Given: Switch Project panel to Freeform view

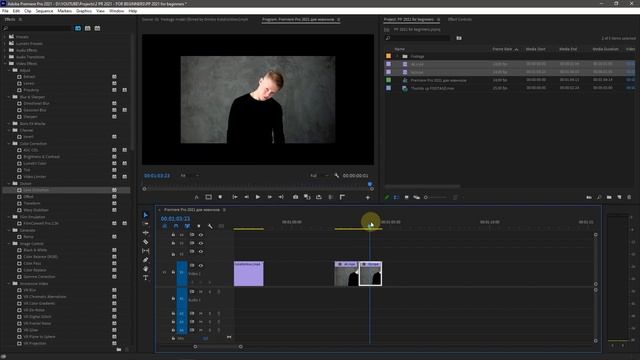Looking at the screenshot, I should click(x=416, y=197).
